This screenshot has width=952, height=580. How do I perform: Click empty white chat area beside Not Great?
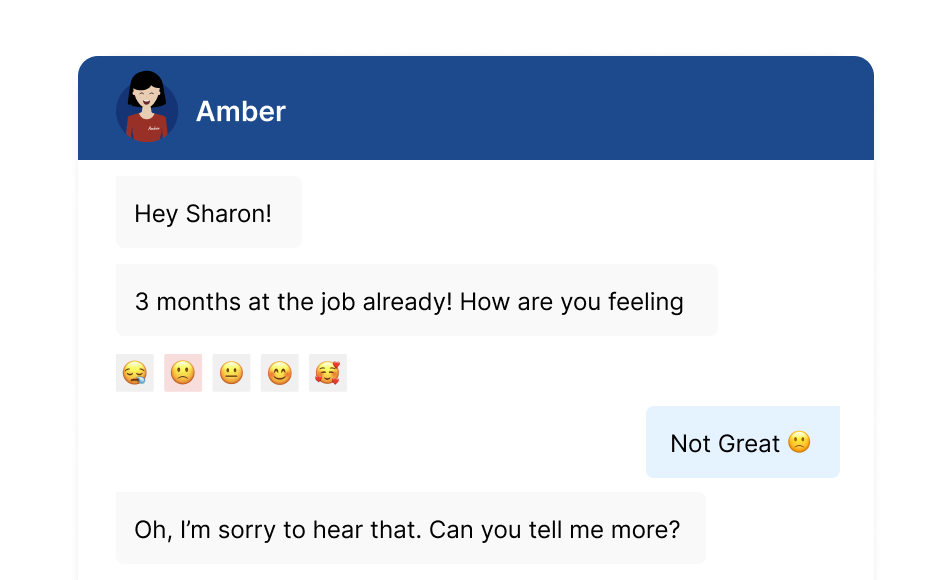(x=376, y=442)
